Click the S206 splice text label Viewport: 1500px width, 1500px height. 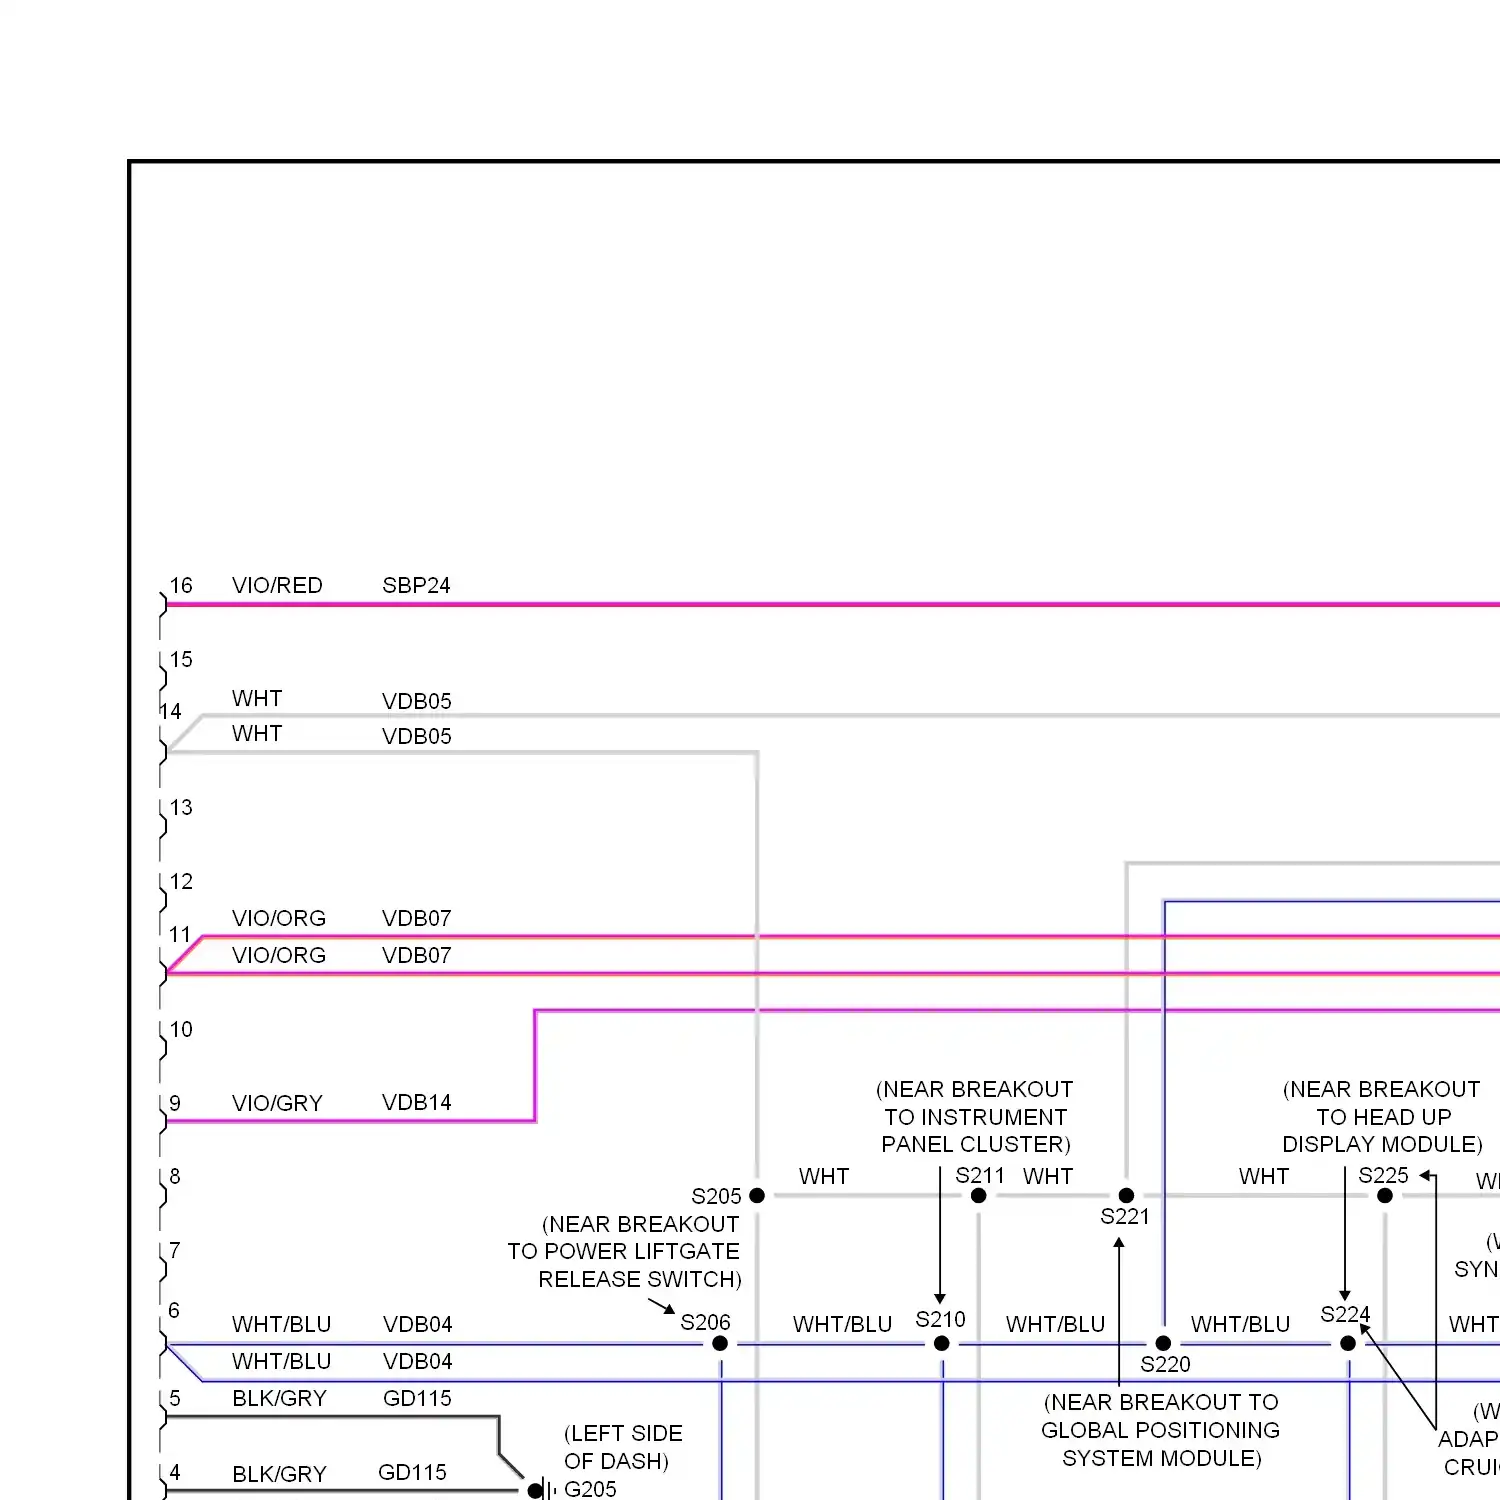coord(705,1322)
